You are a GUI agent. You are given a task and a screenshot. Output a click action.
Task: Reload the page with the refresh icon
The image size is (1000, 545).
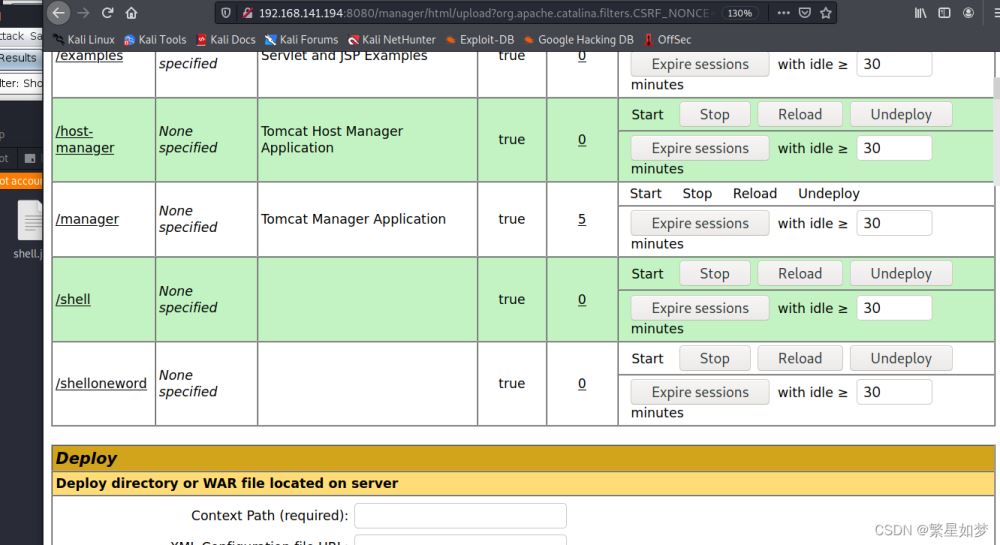[x=108, y=13]
